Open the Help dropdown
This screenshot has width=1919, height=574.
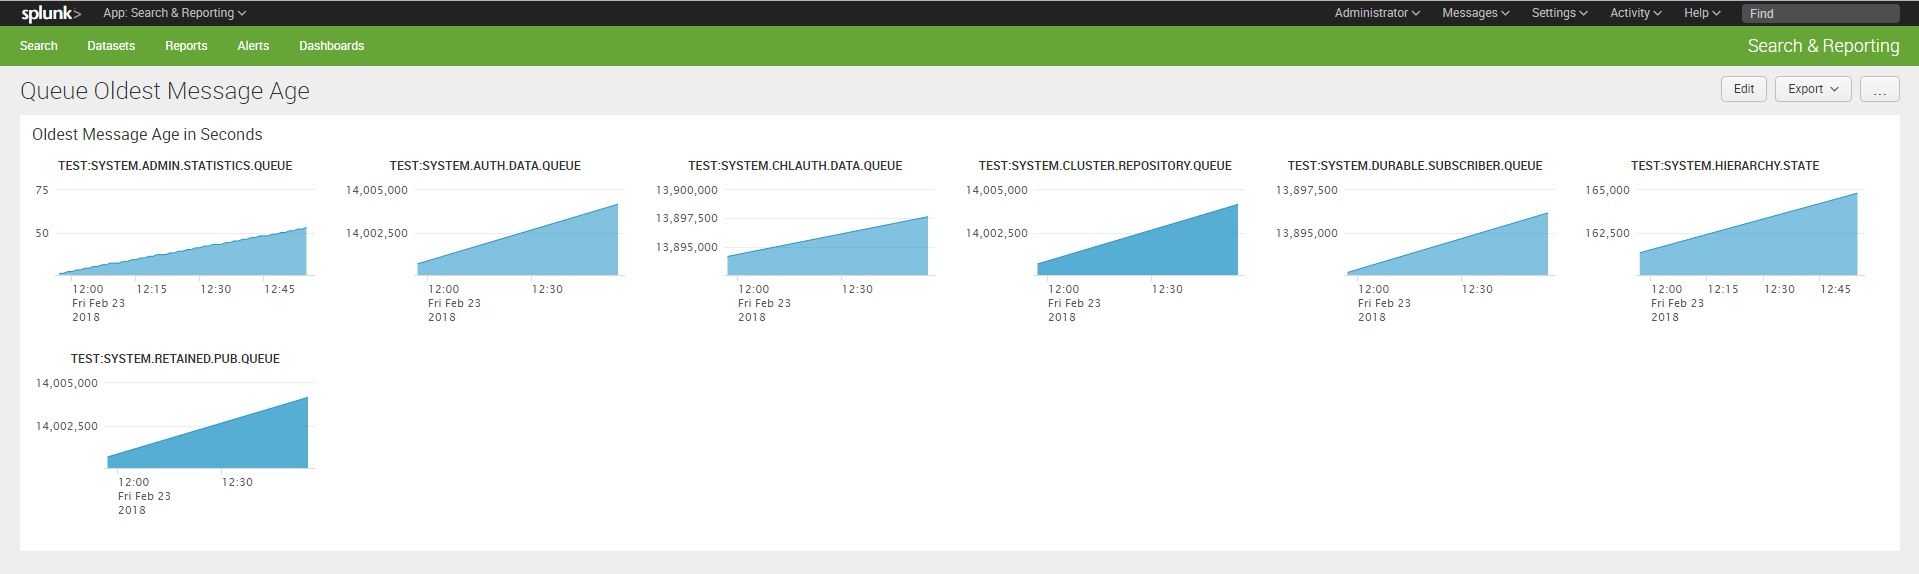[1702, 13]
